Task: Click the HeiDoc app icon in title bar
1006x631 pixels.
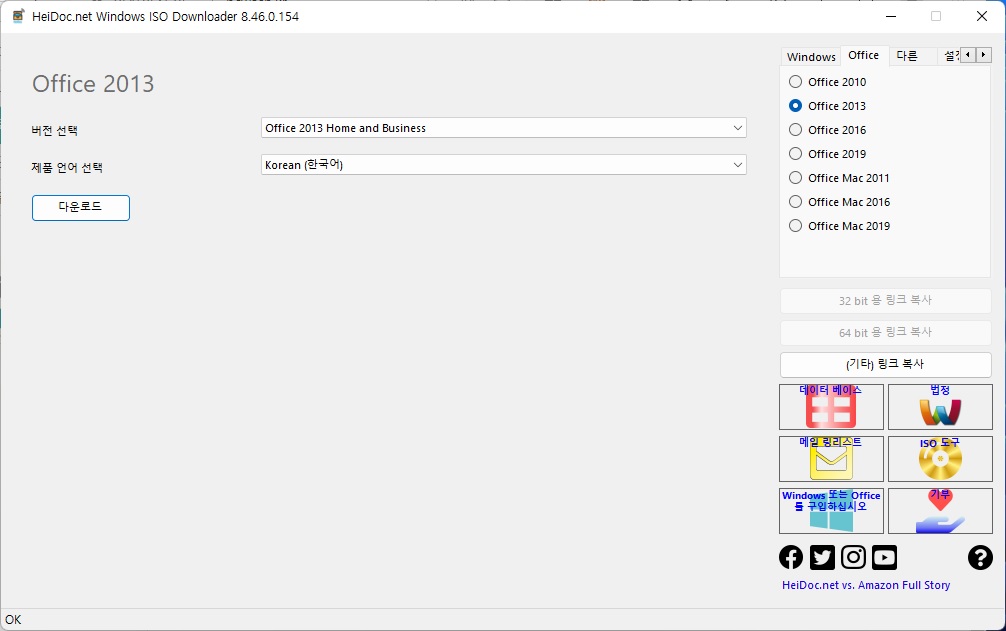Action: tap(19, 16)
